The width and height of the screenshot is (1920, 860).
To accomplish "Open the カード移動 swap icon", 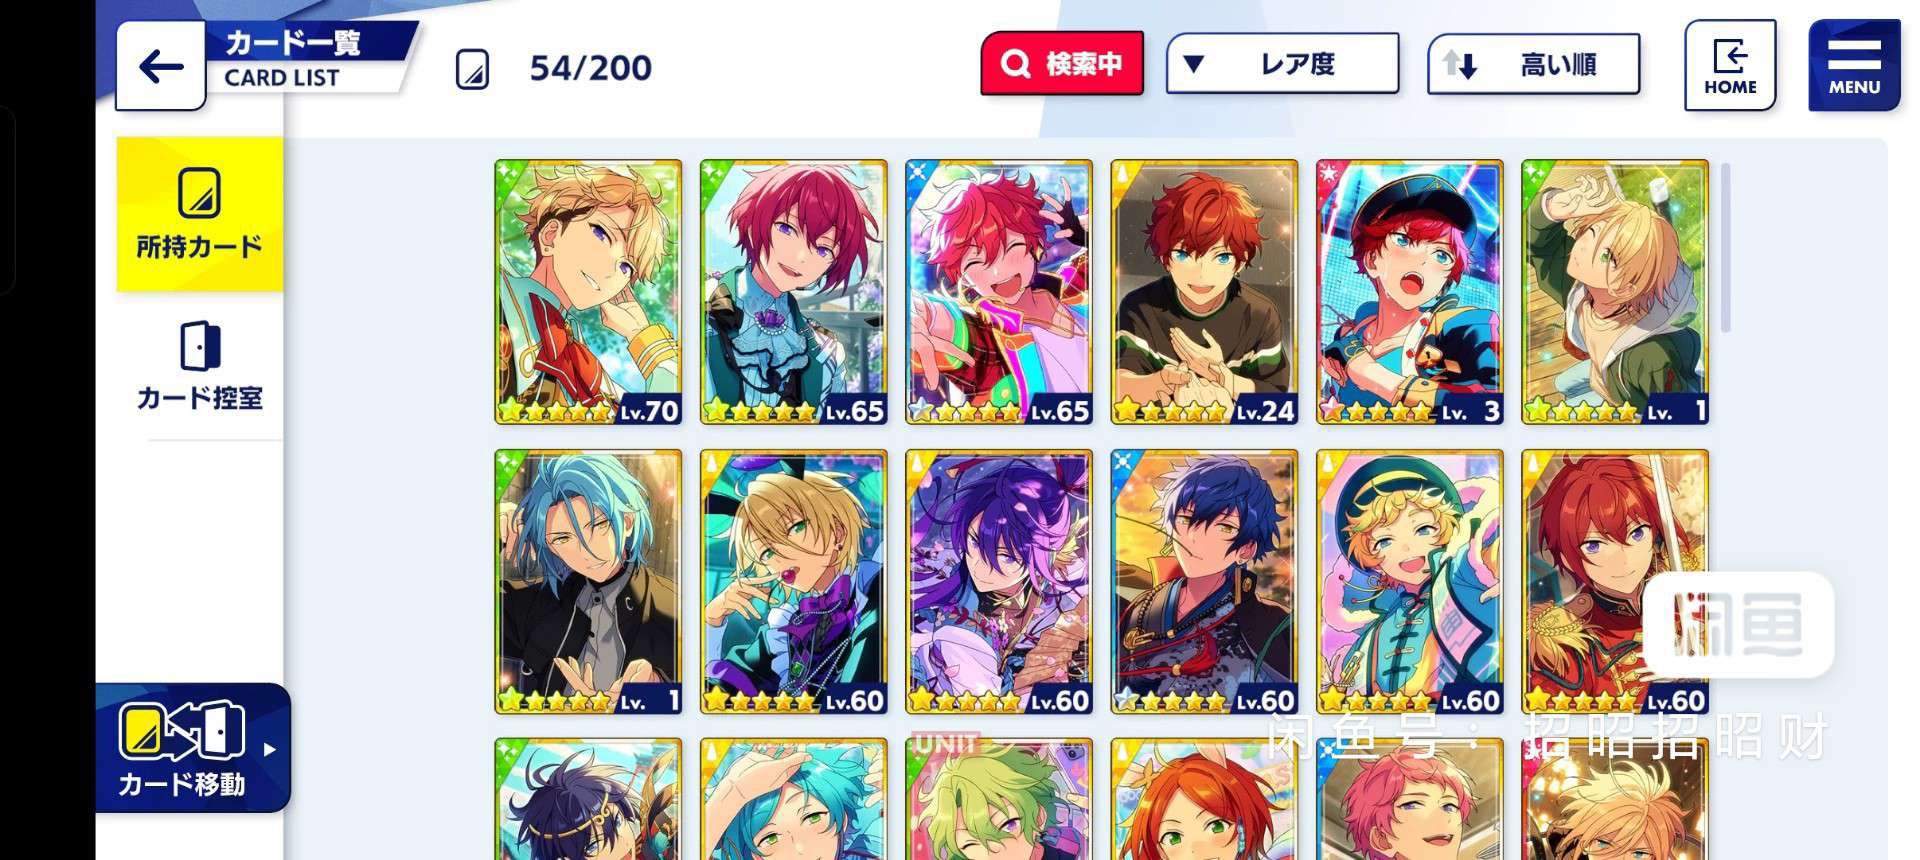I will point(181,731).
